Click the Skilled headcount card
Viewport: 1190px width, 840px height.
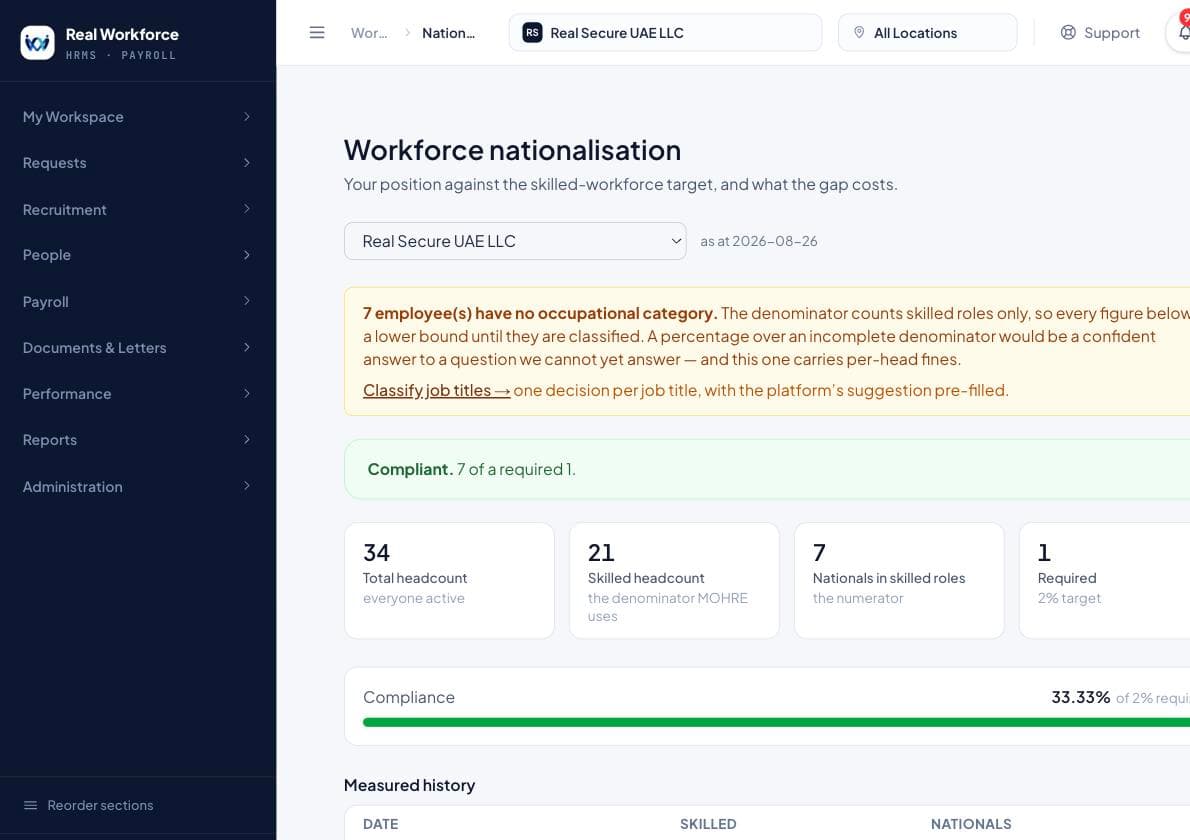[674, 580]
